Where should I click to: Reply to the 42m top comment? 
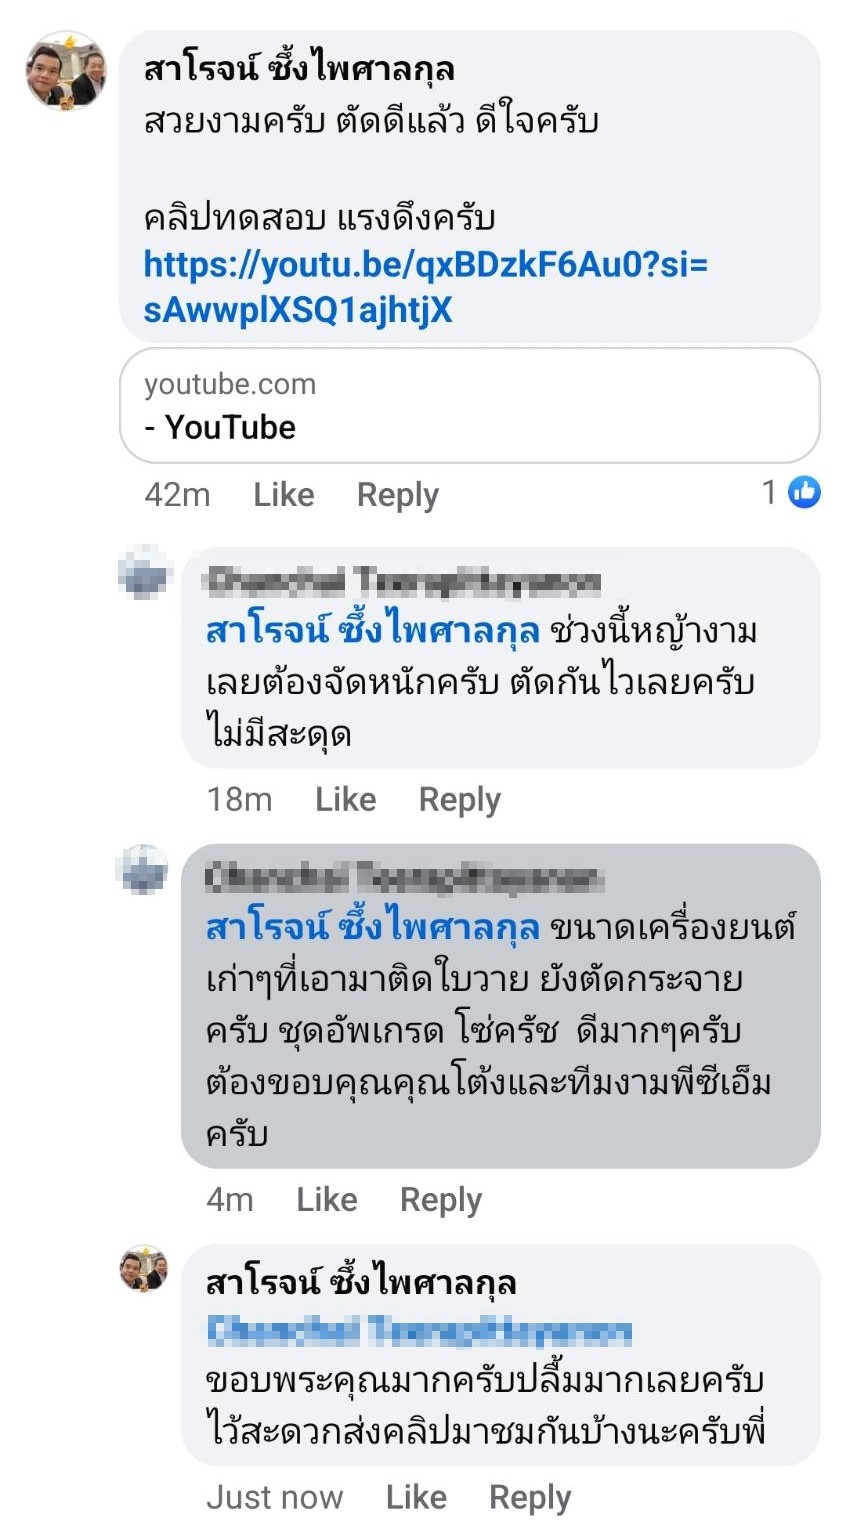click(398, 495)
